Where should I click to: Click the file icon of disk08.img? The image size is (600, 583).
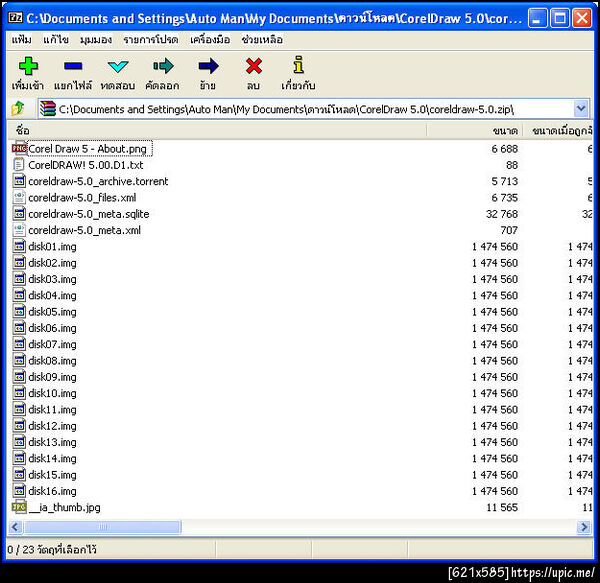tap(19, 360)
